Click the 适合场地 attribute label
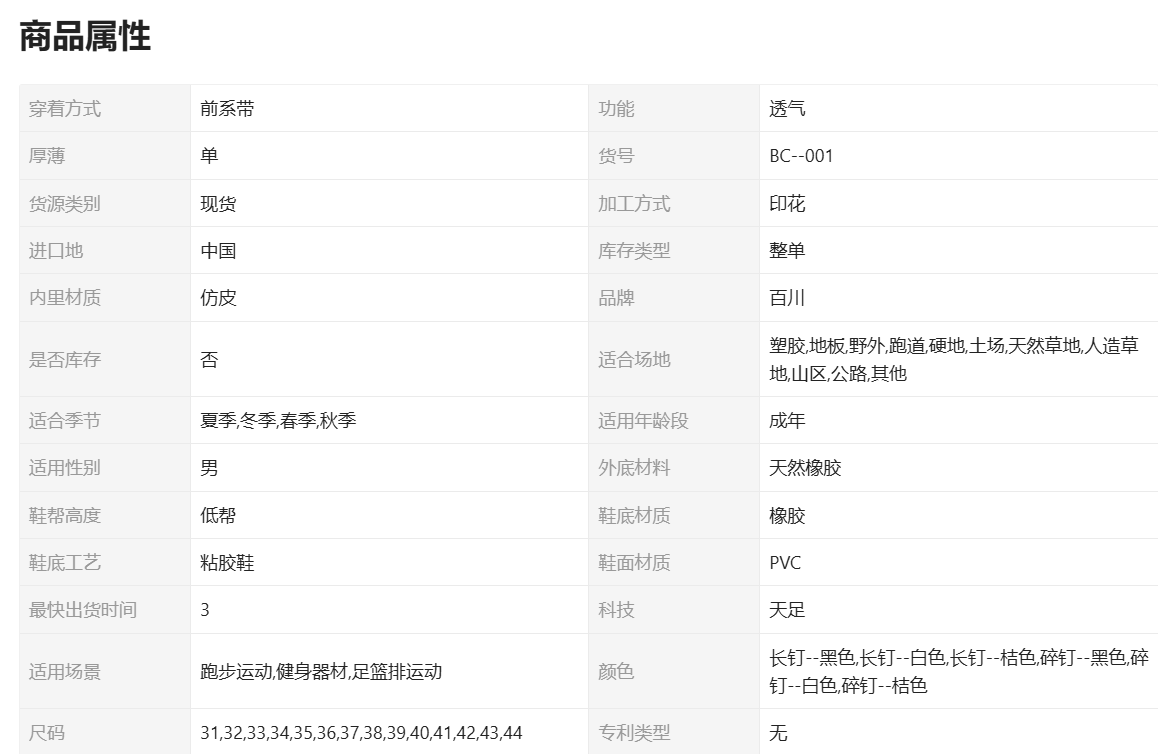Screen dimensions: 1158x754 (x=634, y=359)
